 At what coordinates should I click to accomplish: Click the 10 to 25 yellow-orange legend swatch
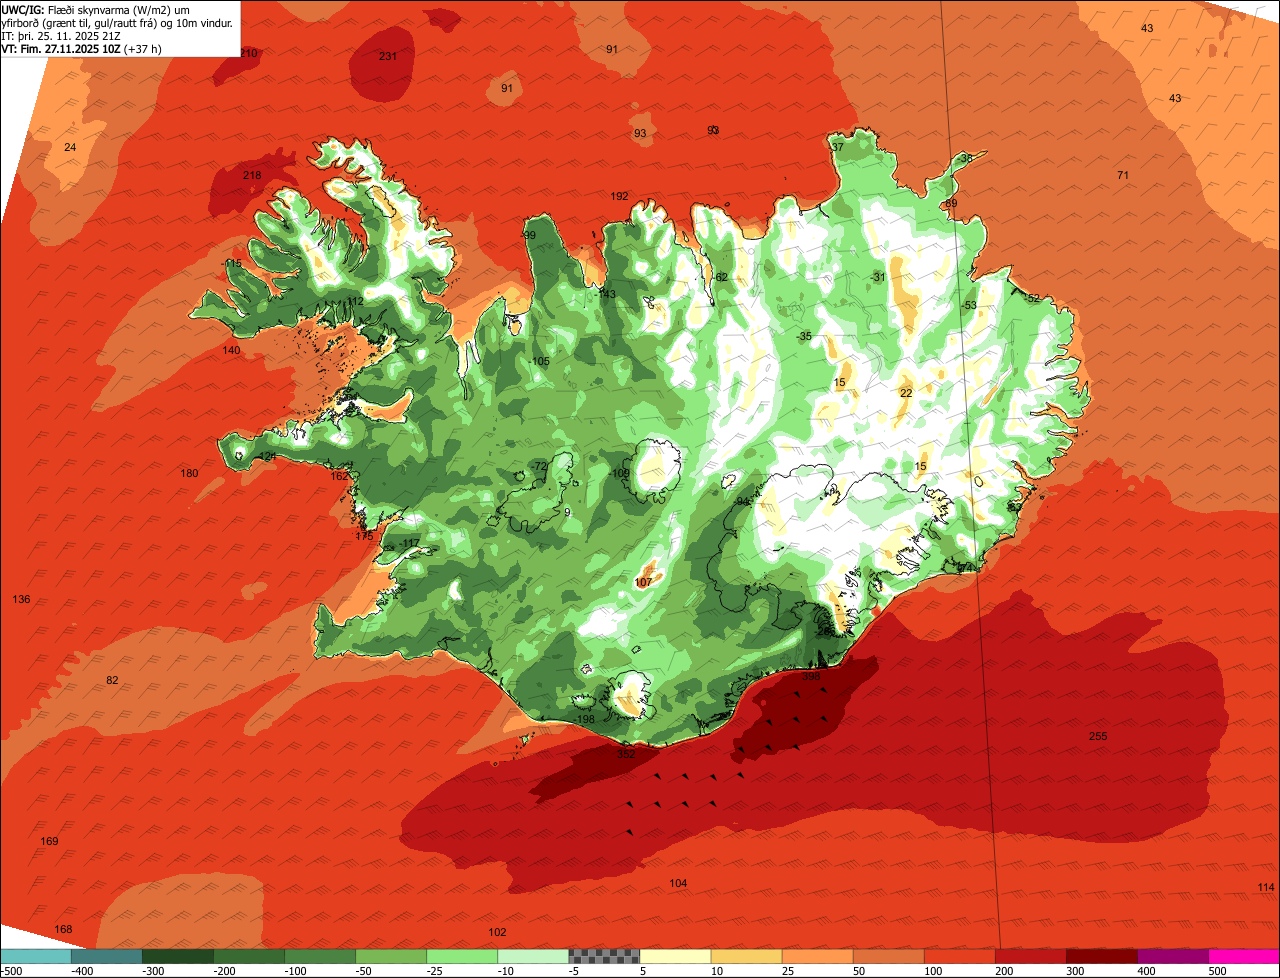[746, 956]
